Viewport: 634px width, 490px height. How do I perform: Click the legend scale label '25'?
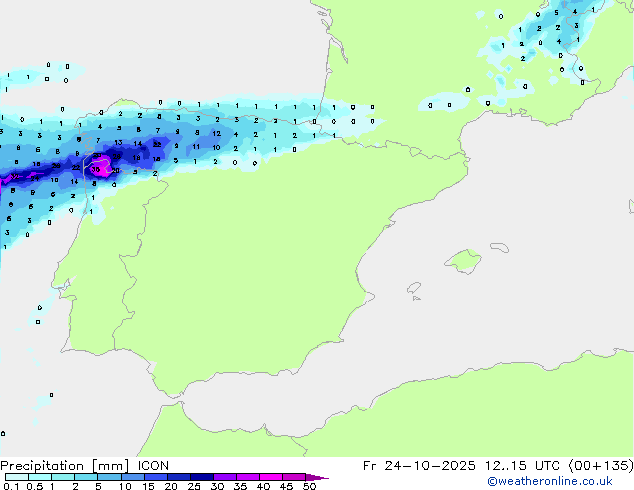click(x=194, y=486)
